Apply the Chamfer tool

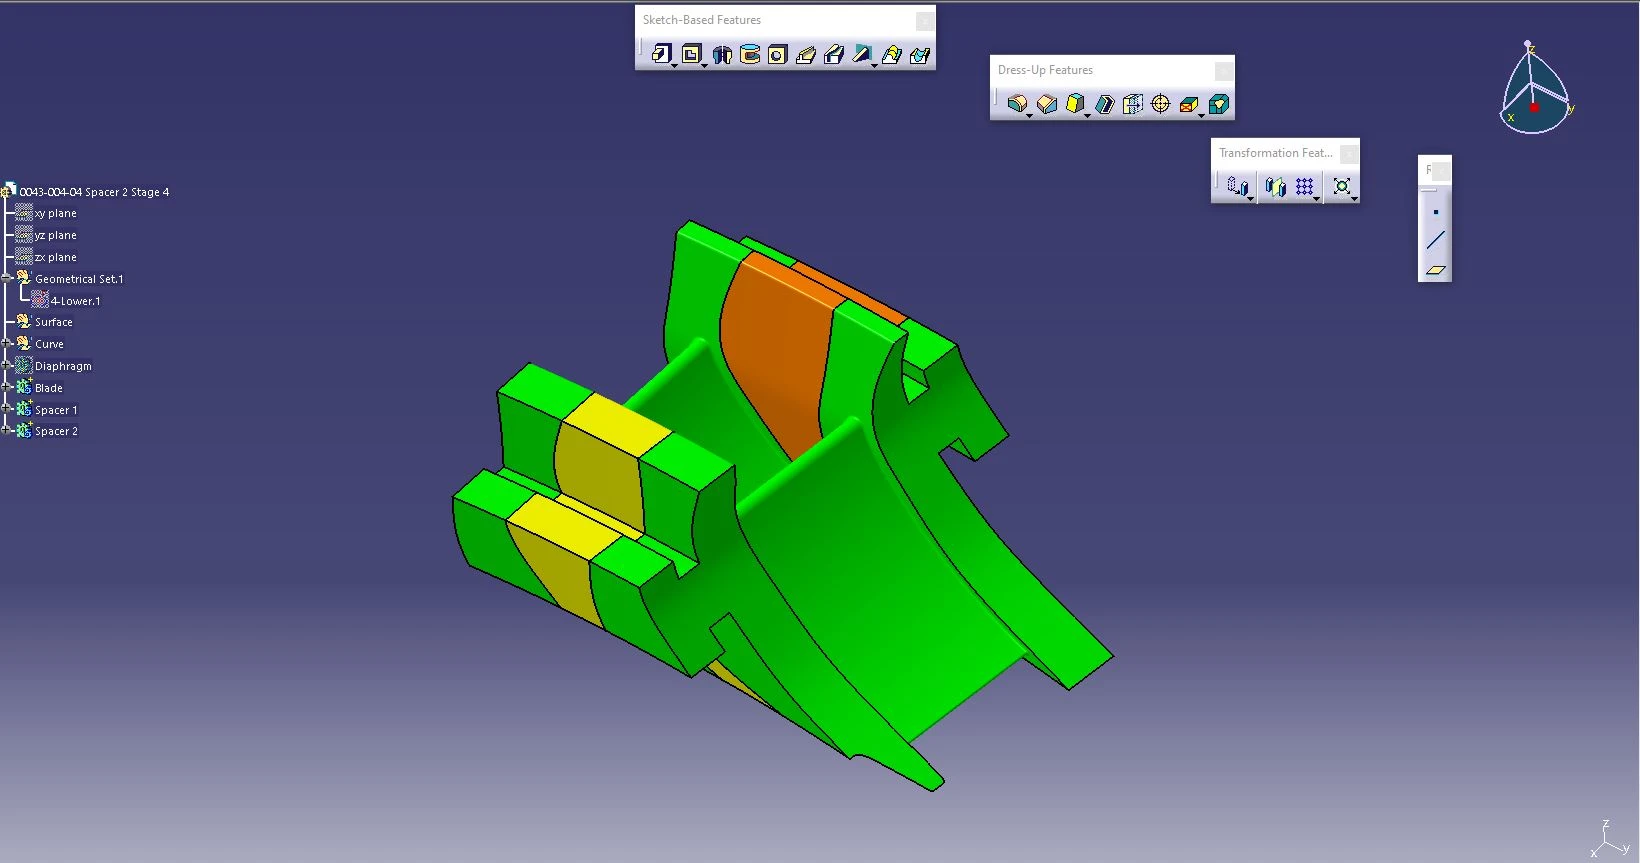point(1046,104)
